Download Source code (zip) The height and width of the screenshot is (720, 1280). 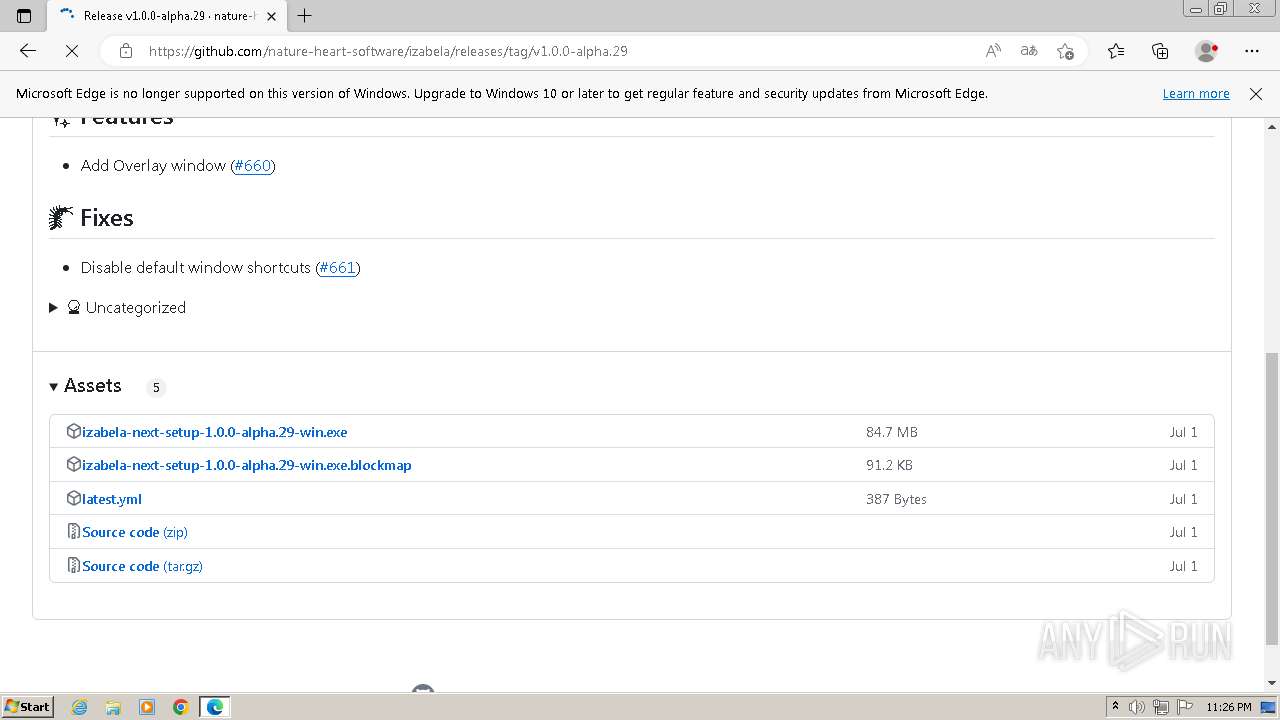135,532
